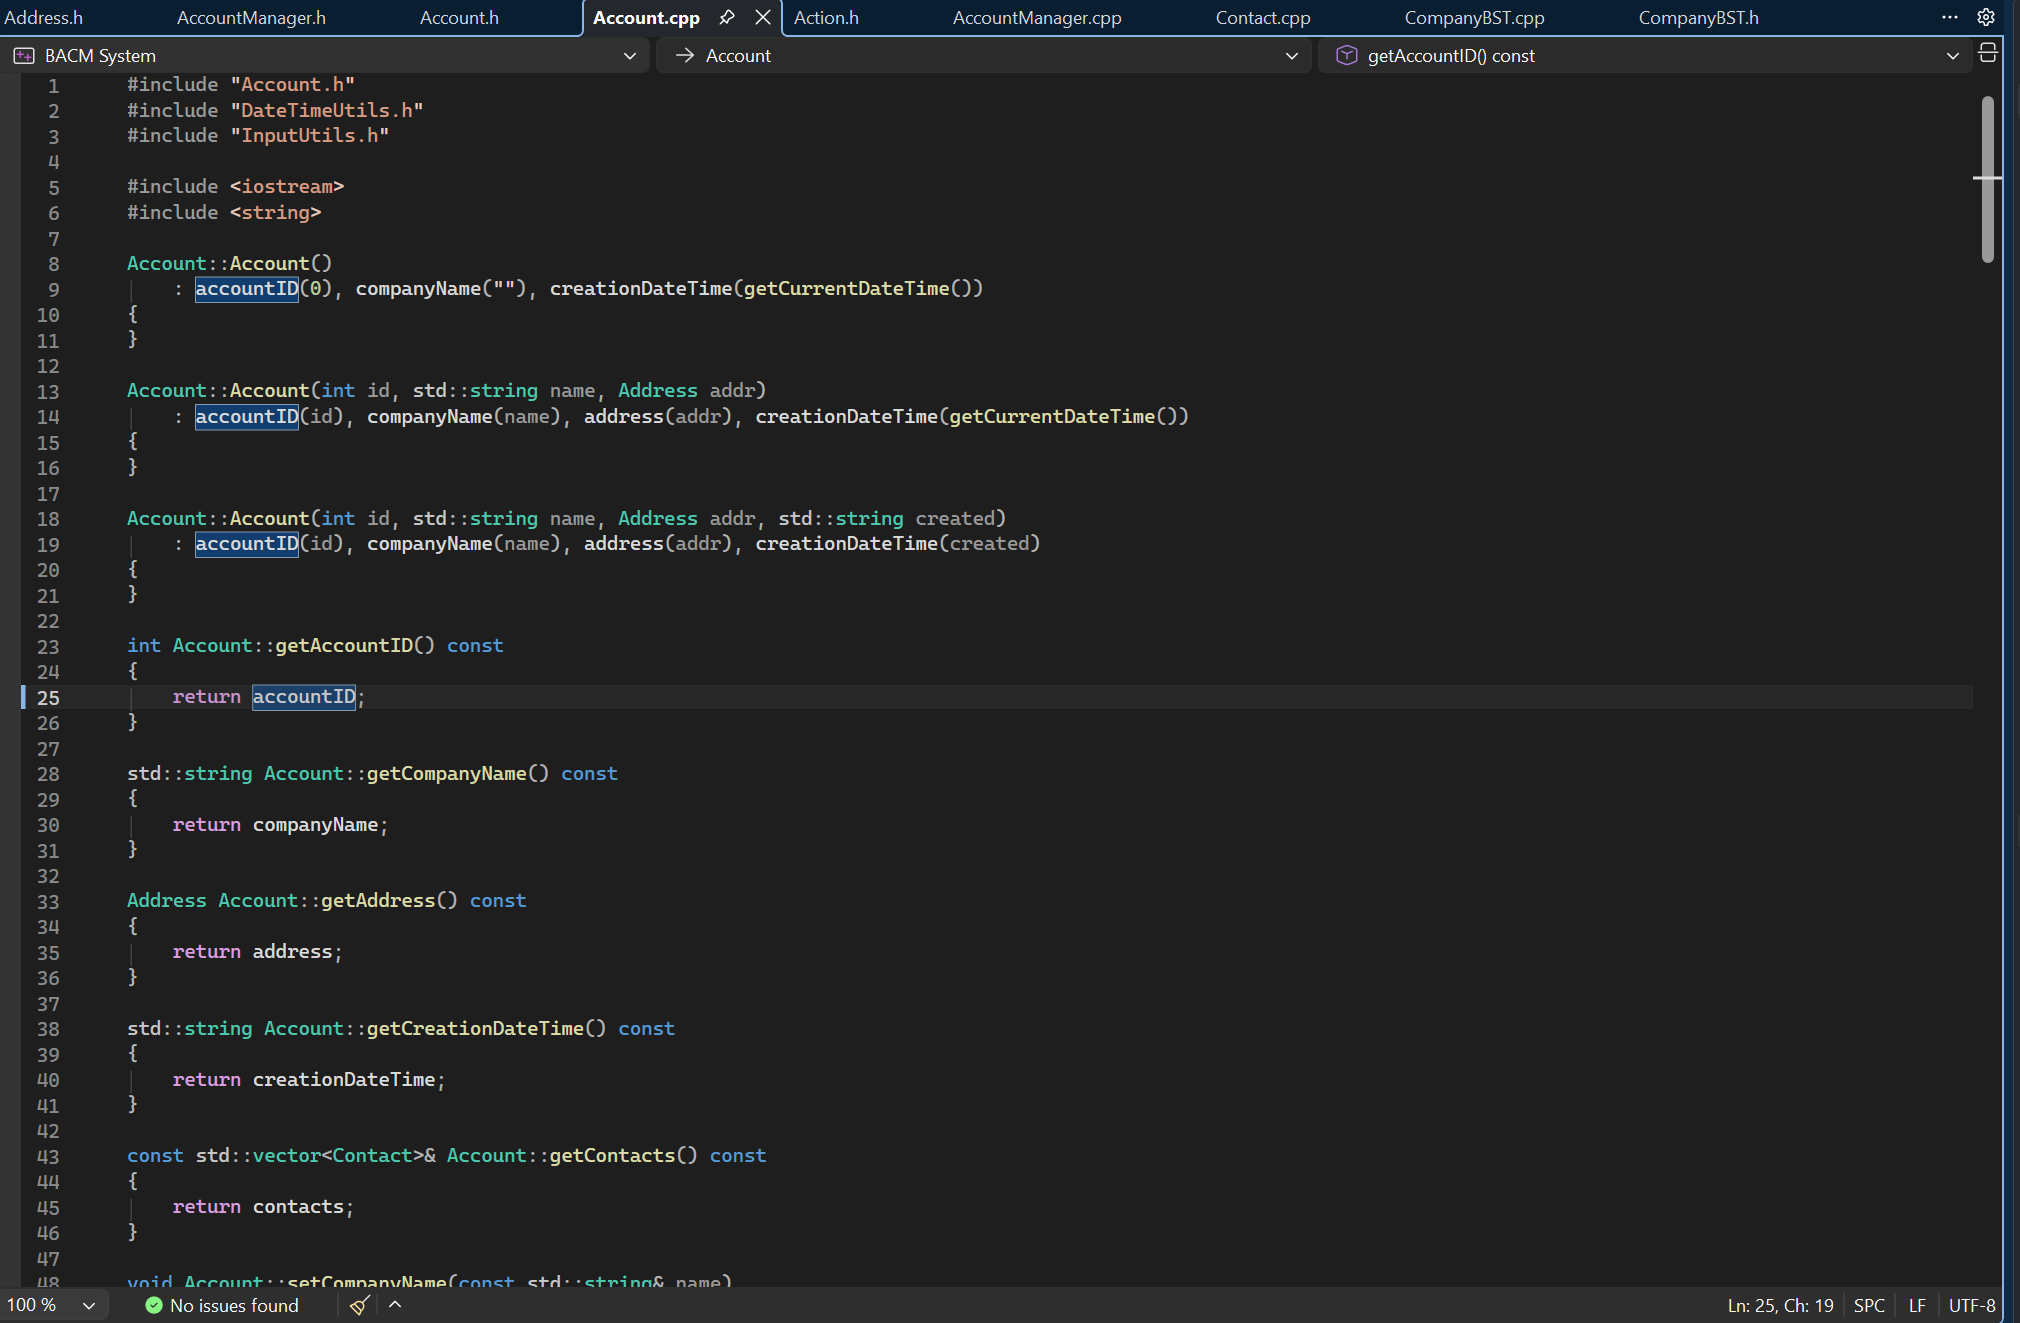Click the green No issues checkmark icon
2020x1323 pixels.
tap(154, 1305)
